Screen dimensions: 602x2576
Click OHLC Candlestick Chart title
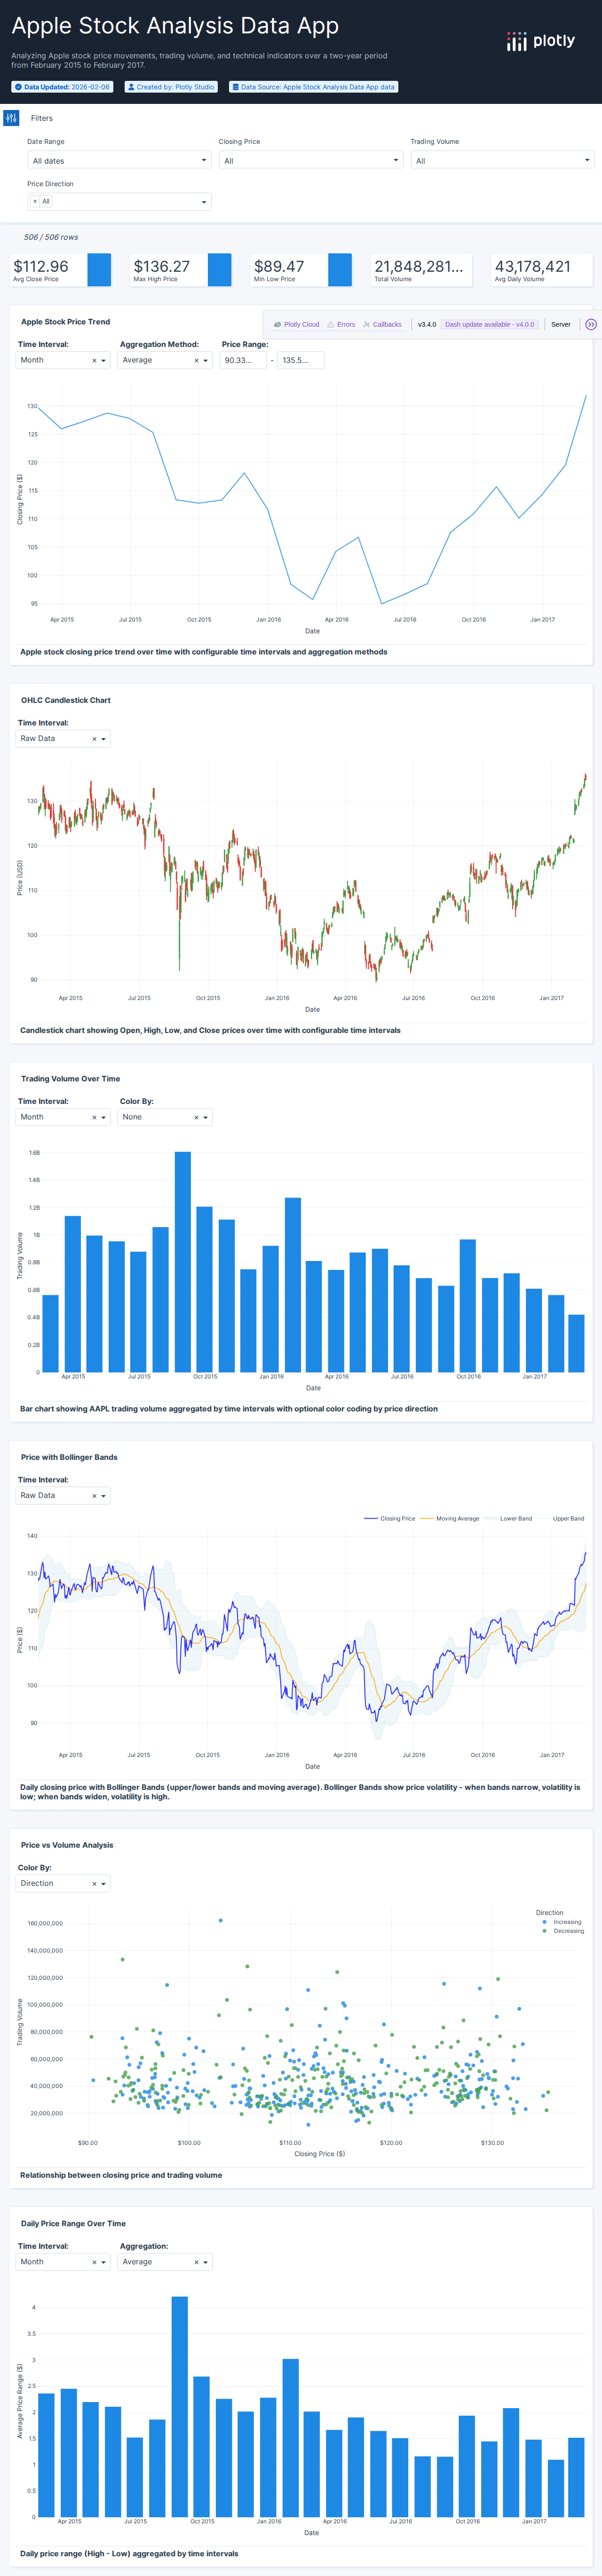coord(66,701)
